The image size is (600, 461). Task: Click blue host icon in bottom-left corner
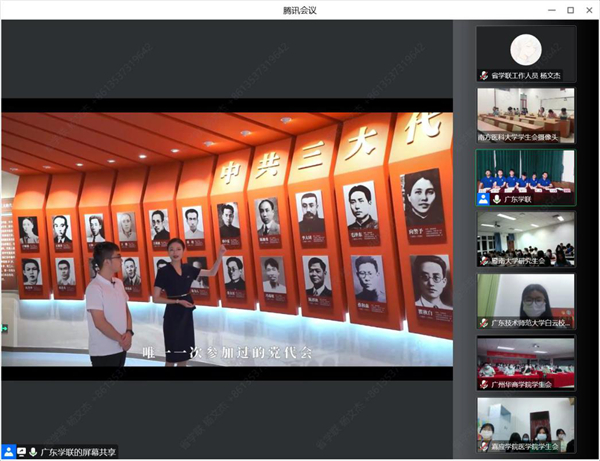(x=8, y=452)
